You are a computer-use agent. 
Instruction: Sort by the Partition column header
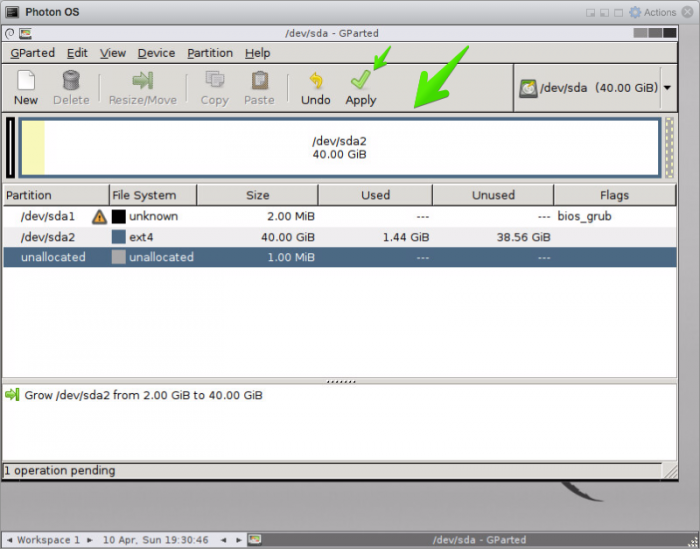click(56, 195)
